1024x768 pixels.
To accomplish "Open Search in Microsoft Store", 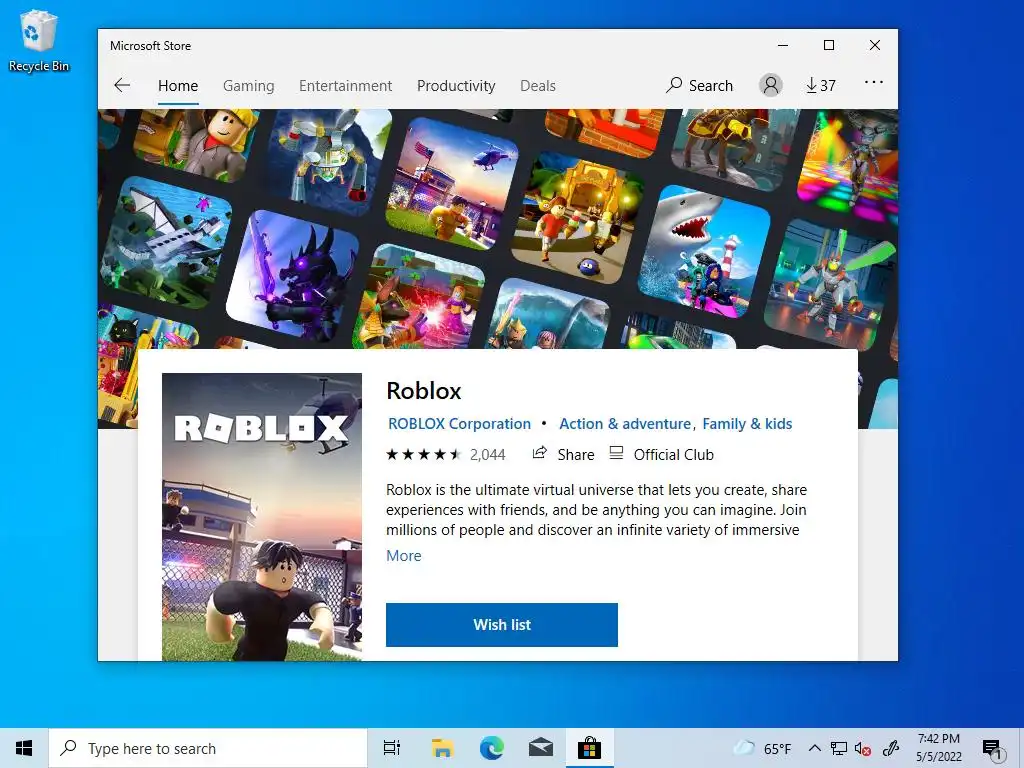I will pos(699,86).
